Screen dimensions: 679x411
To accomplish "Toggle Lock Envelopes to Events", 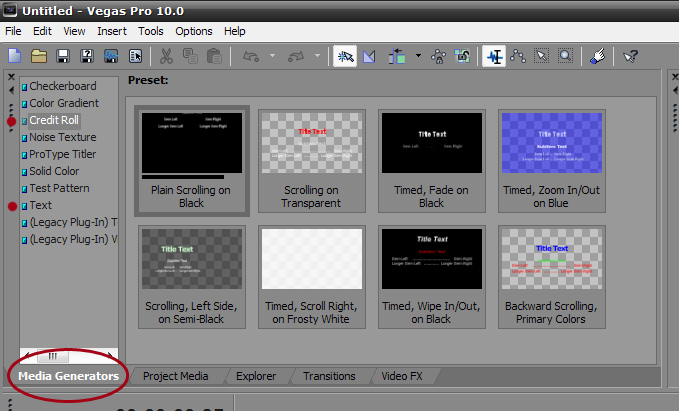I will (438, 56).
